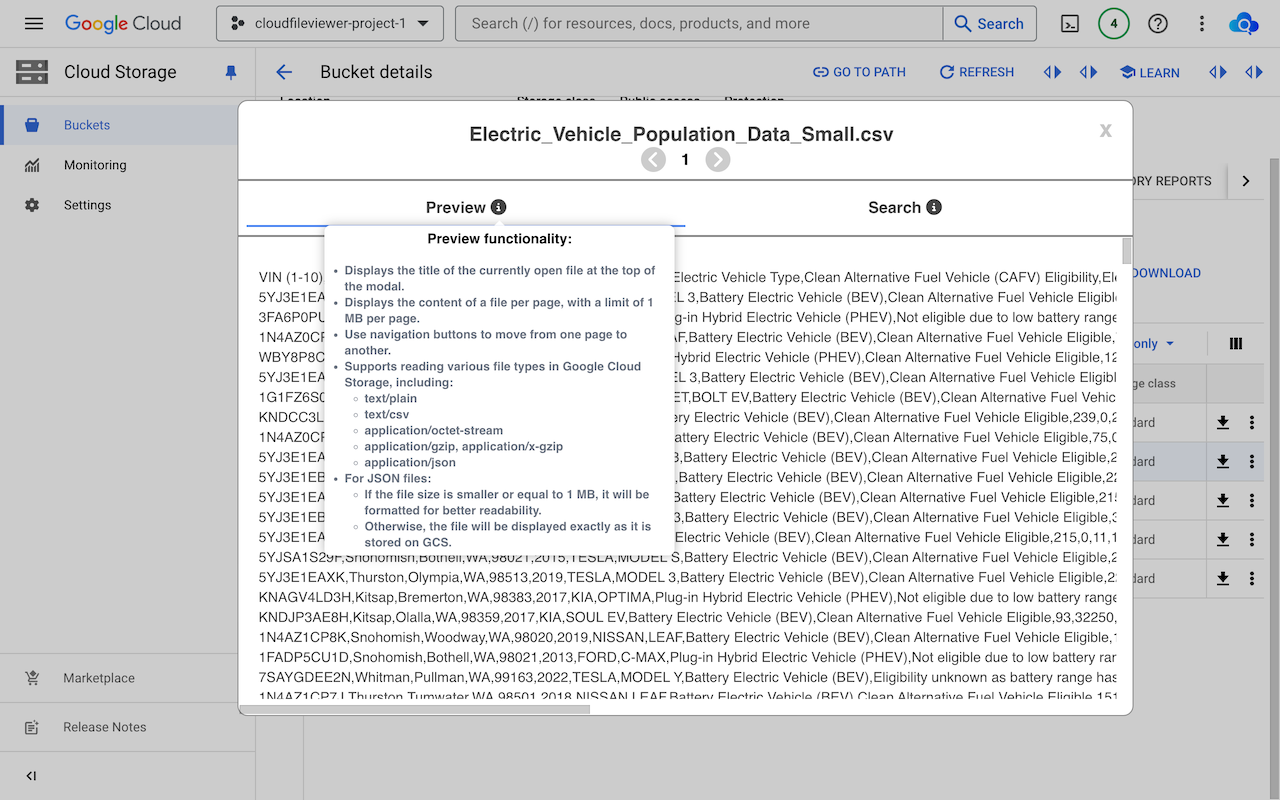
Task: Open the Help menu with question mark icon
Action: [x=1157, y=23]
